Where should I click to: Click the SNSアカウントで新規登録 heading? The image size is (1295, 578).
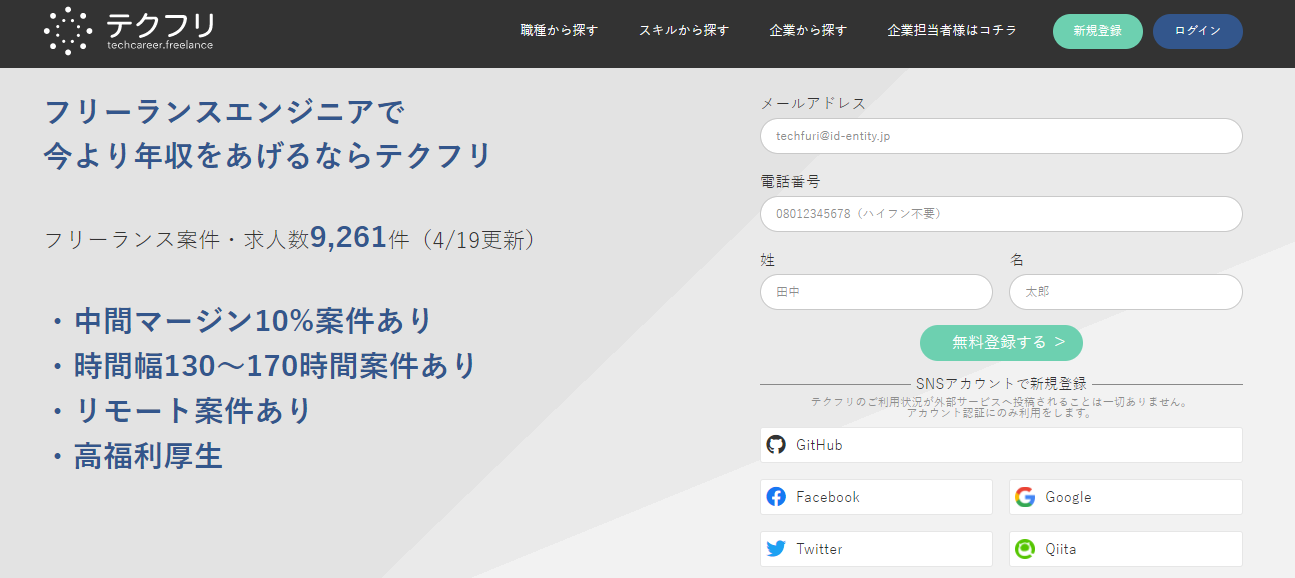point(1001,384)
